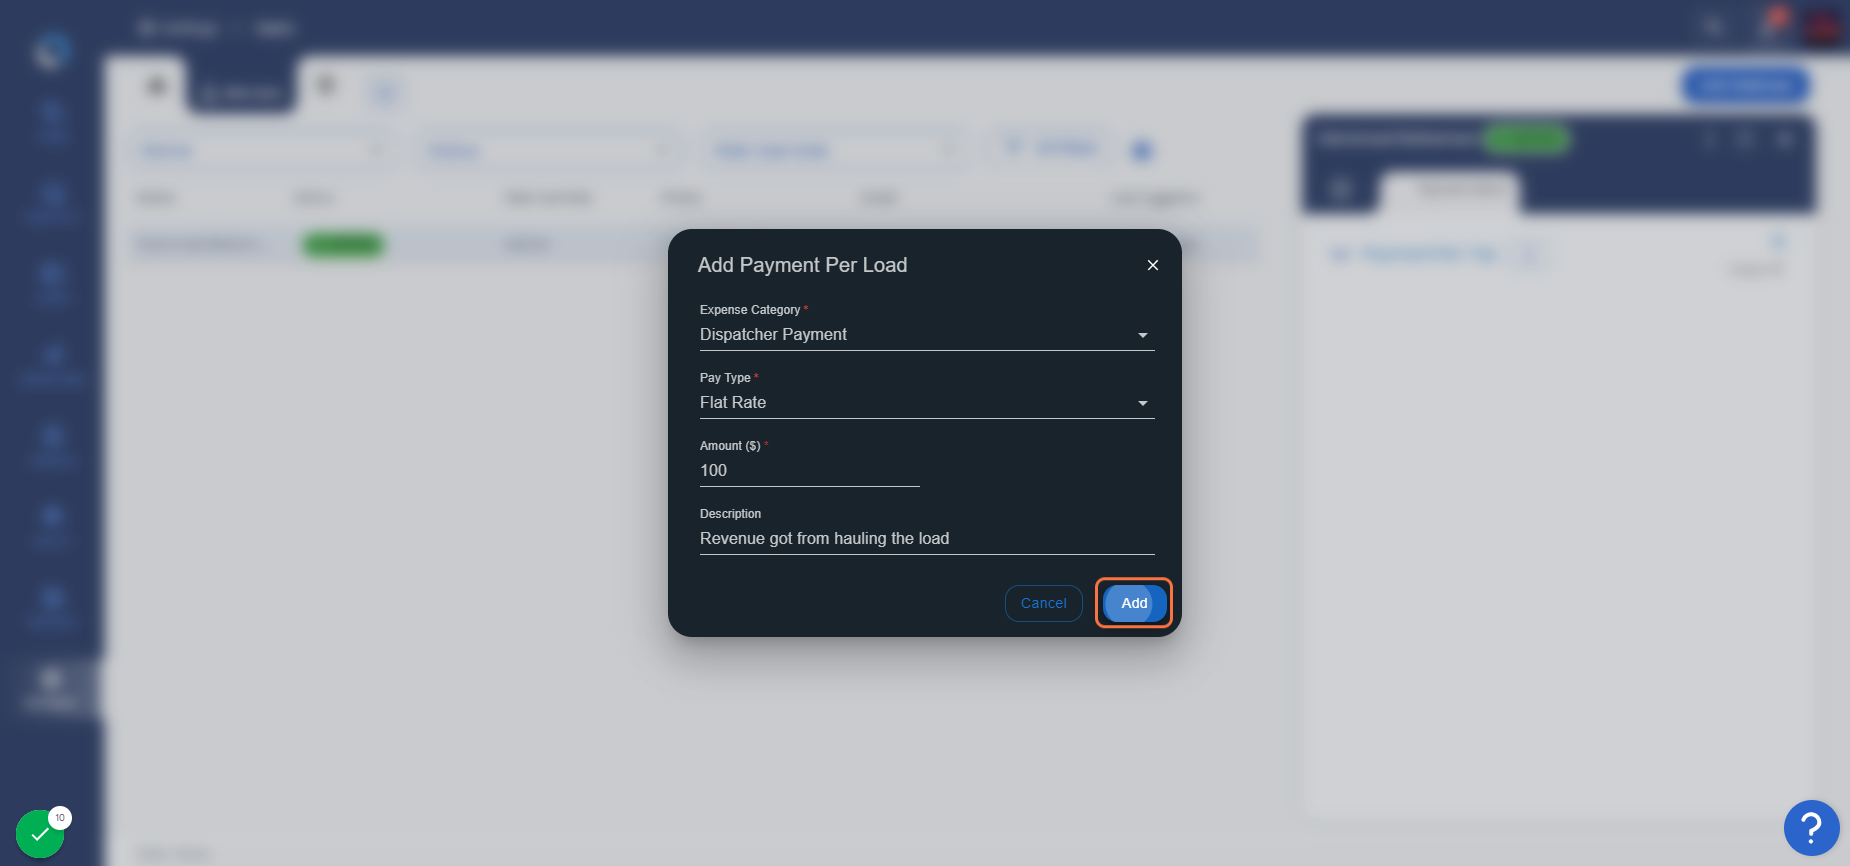This screenshot has width=1850, height=866.
Task: Cancel adding the payment
Action: click(1044, 603)
